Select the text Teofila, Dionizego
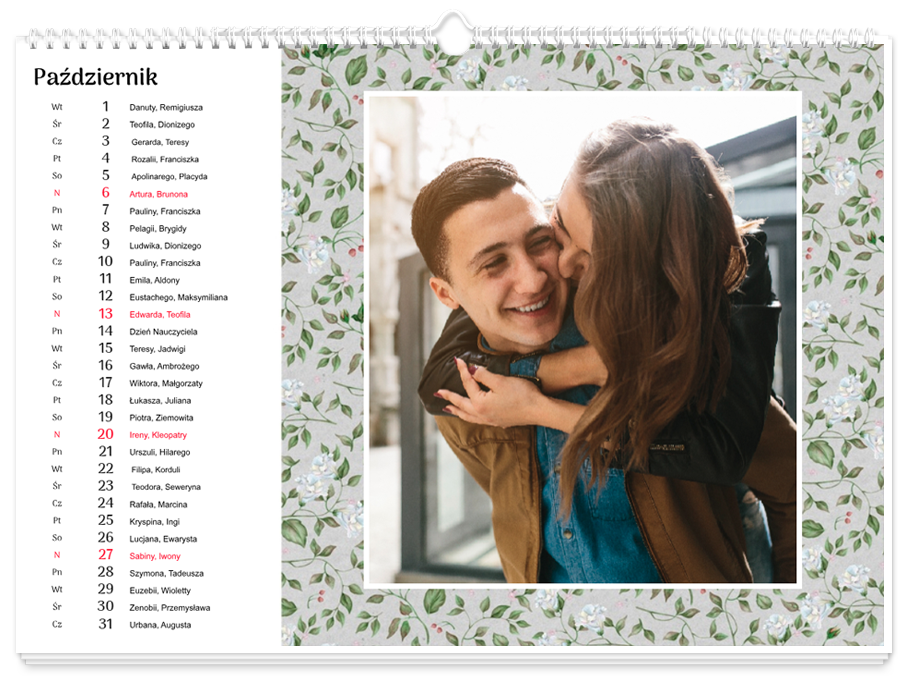 tap(162, 125)
